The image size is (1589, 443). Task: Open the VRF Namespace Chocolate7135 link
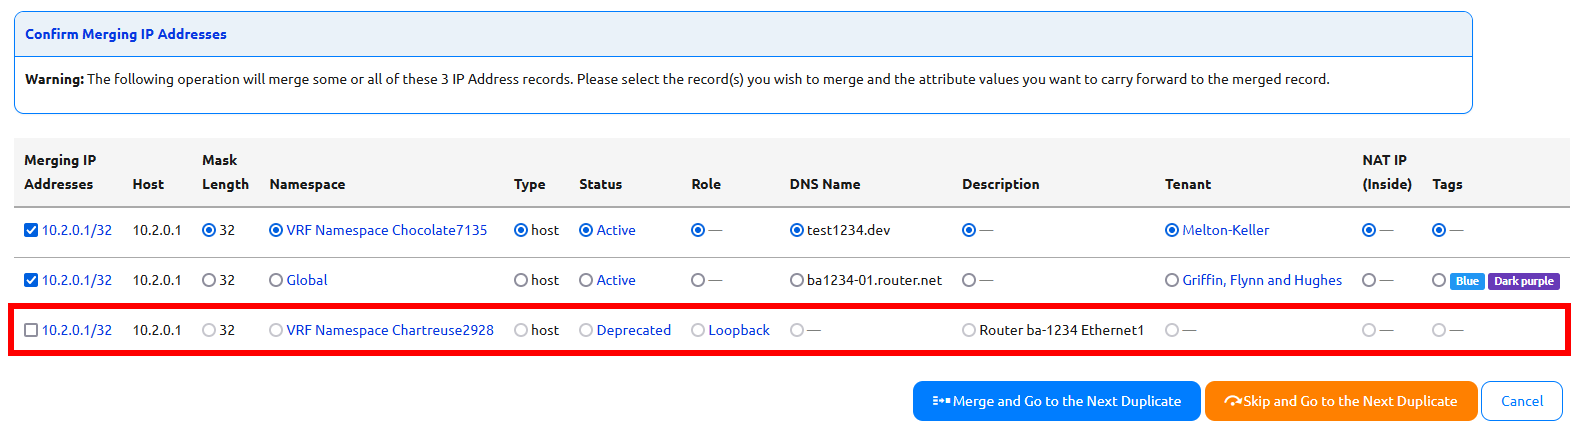click(387, 230)
